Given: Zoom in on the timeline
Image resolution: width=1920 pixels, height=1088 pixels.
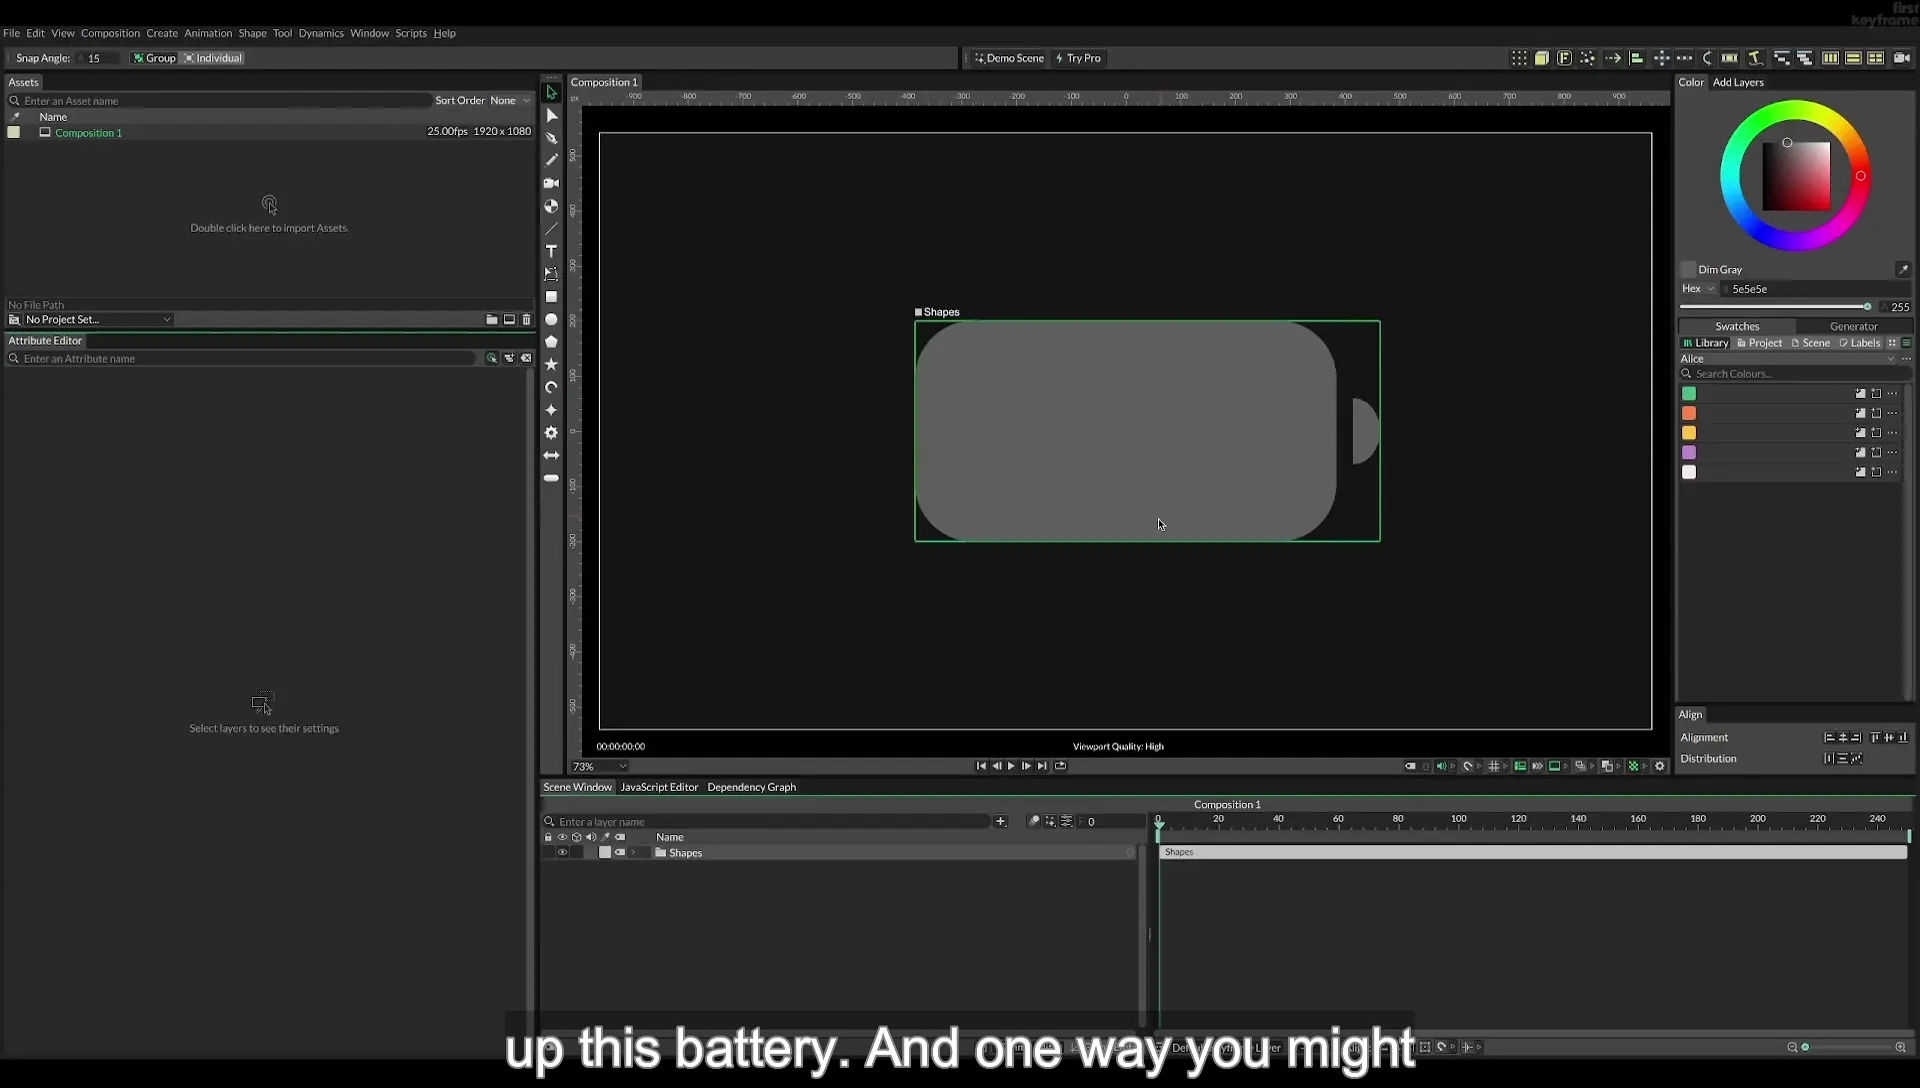Looking at the screenshot, I should pyautogui.click(x=1900, y=1047).
